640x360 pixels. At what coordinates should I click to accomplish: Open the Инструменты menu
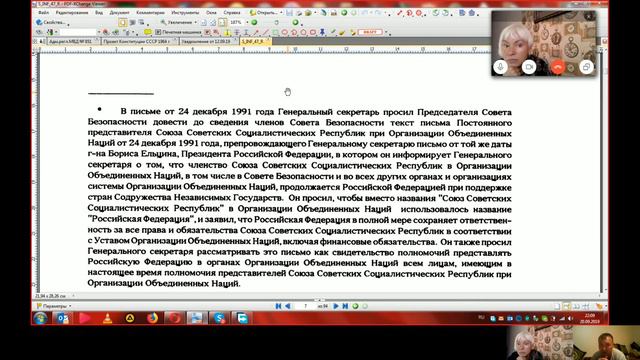185,13
